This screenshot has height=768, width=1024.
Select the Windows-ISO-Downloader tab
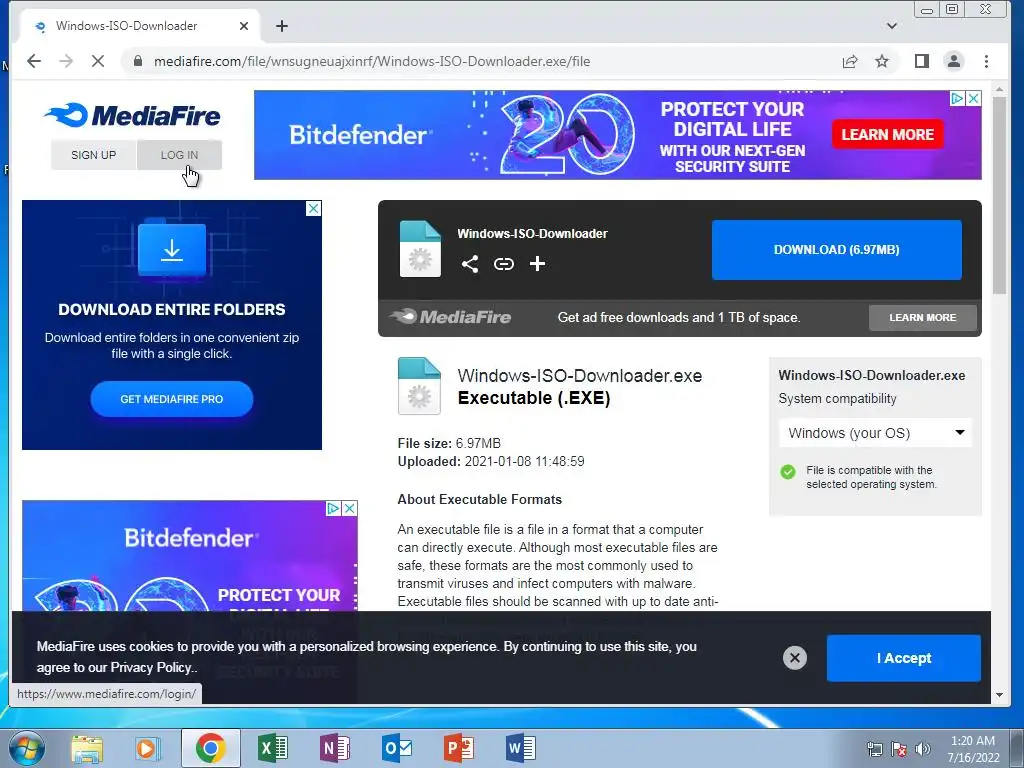(140, 26)
